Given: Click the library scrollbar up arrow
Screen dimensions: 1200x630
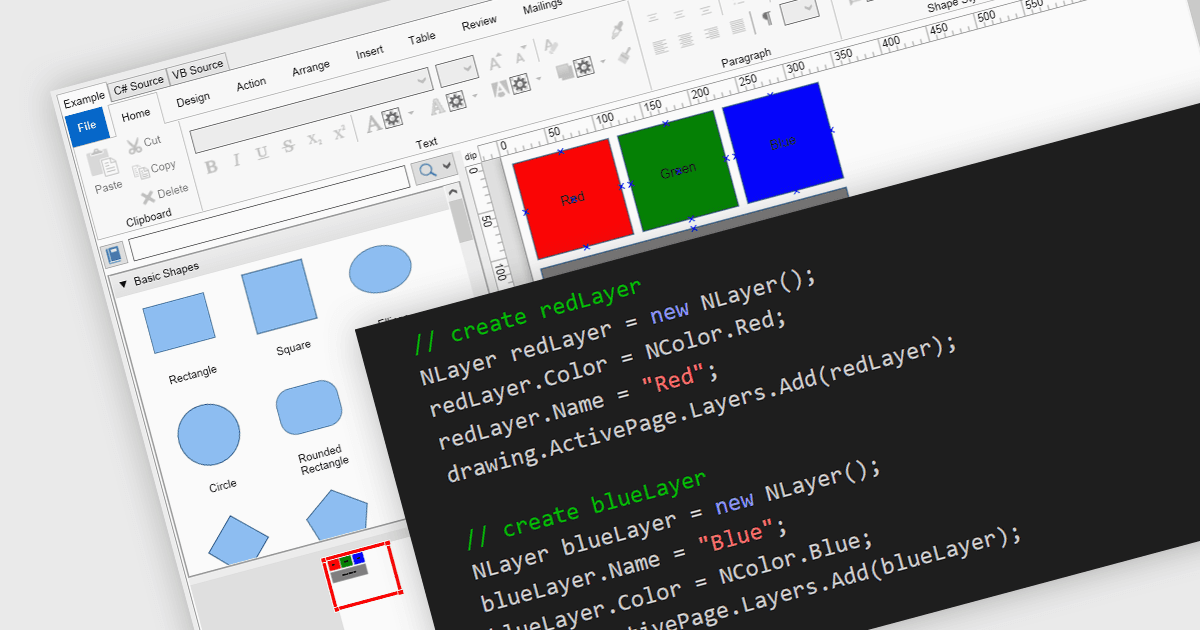Looking at the screenshot, I should tap(452, 193).
